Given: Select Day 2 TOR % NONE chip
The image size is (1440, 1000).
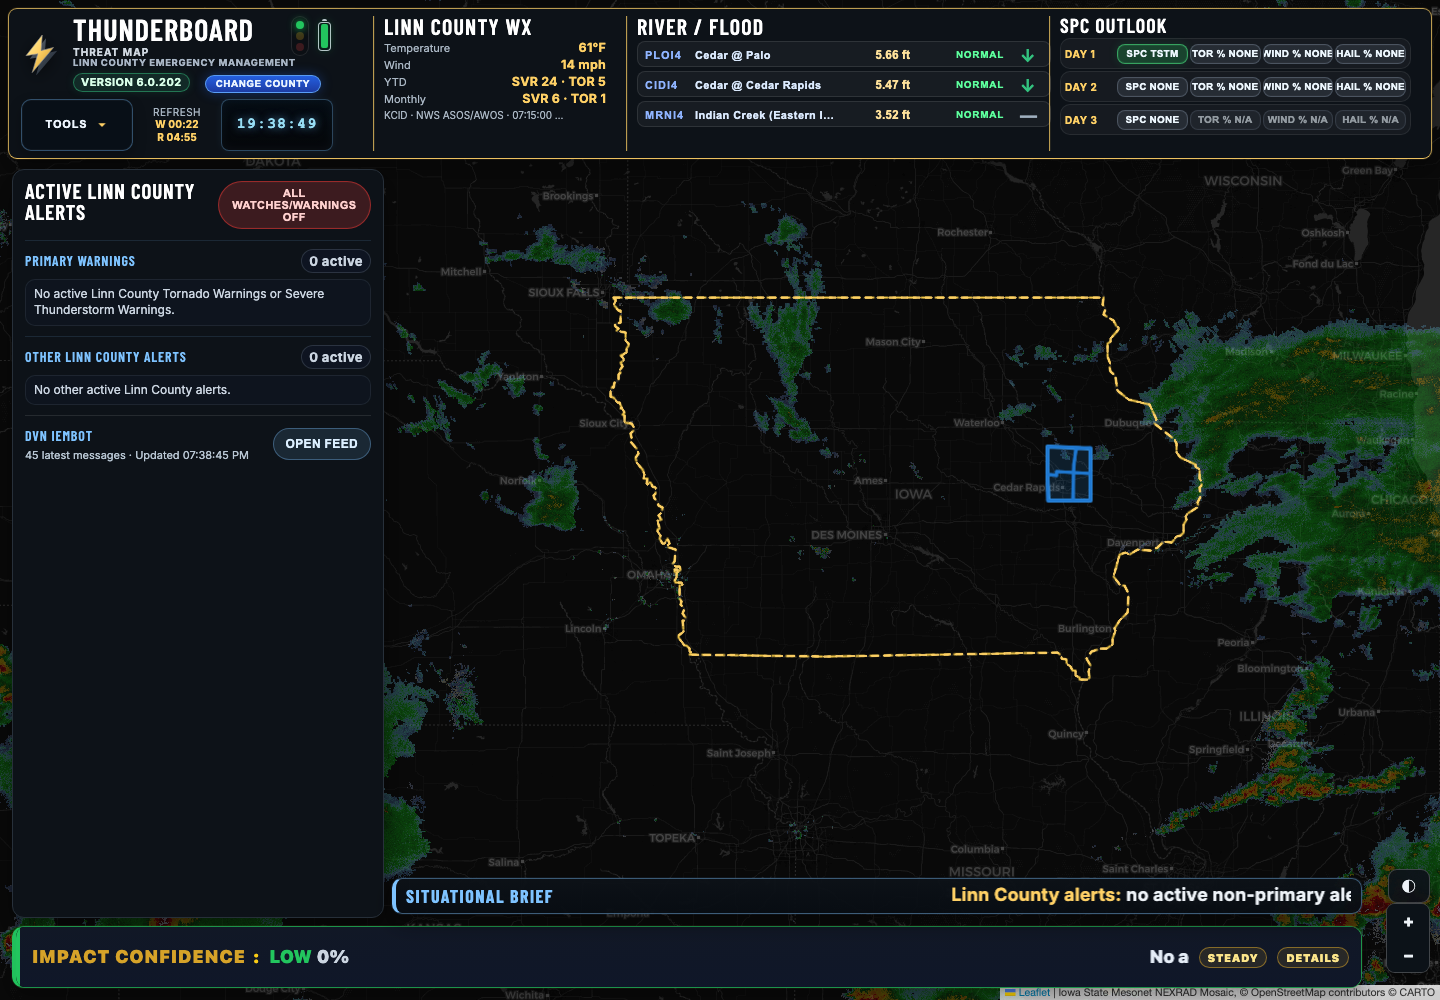Looking at the screenshot, I should (1225, 87).
